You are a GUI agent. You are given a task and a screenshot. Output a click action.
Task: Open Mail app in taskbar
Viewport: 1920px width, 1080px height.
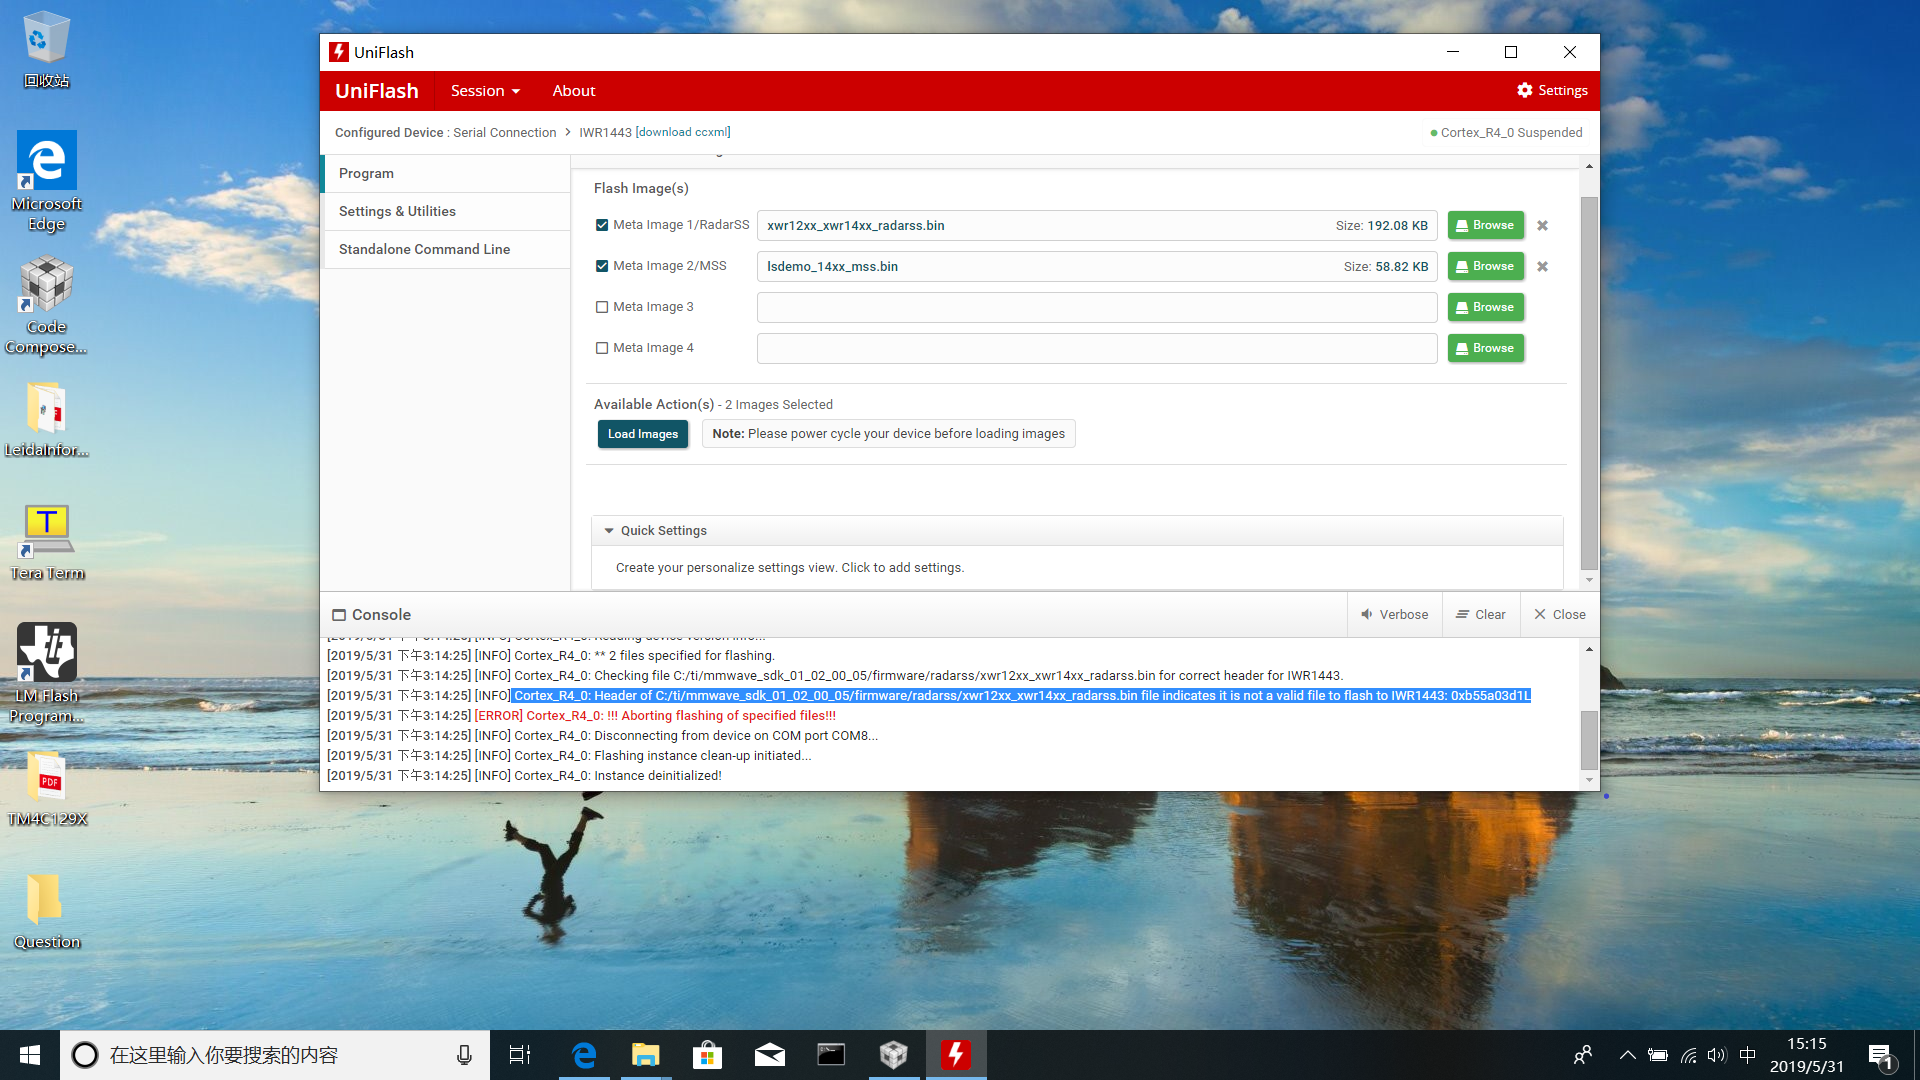coord(770,1055)
